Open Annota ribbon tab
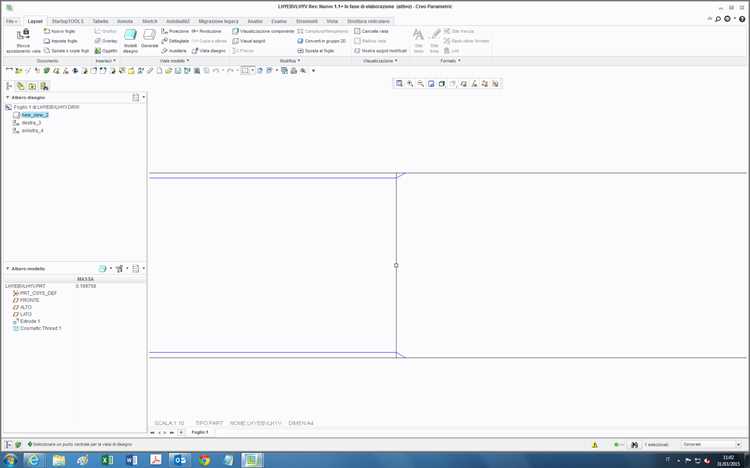Image resolution: width=750 pixels, height=468 pixels. 125,21
